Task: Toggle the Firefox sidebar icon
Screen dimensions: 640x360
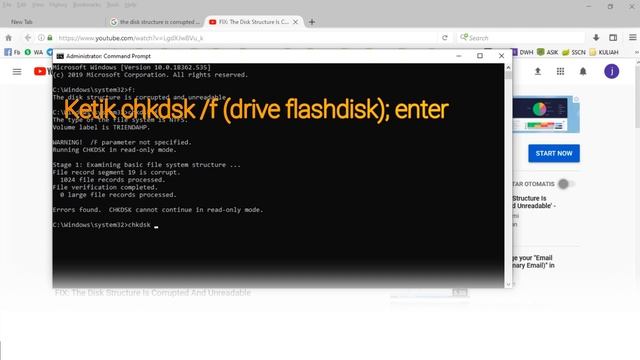Action: click(x=613, y=38)
